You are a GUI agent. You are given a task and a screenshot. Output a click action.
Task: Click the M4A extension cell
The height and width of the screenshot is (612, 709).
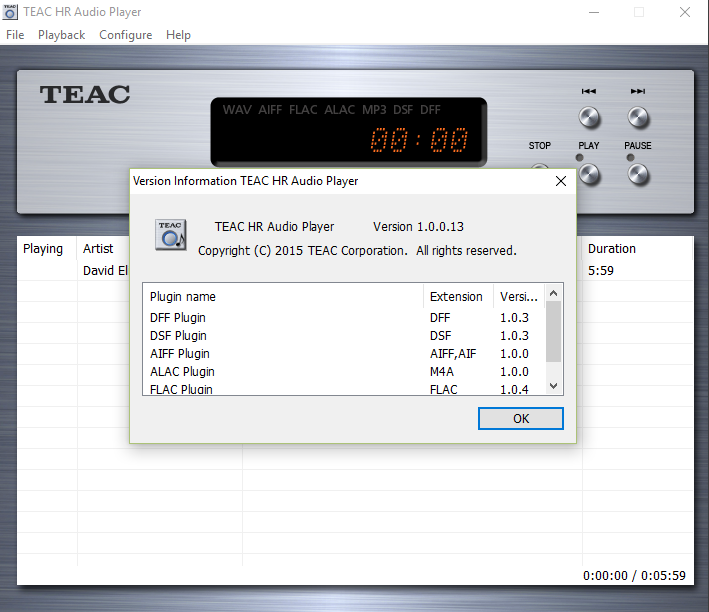pos(442,372)
